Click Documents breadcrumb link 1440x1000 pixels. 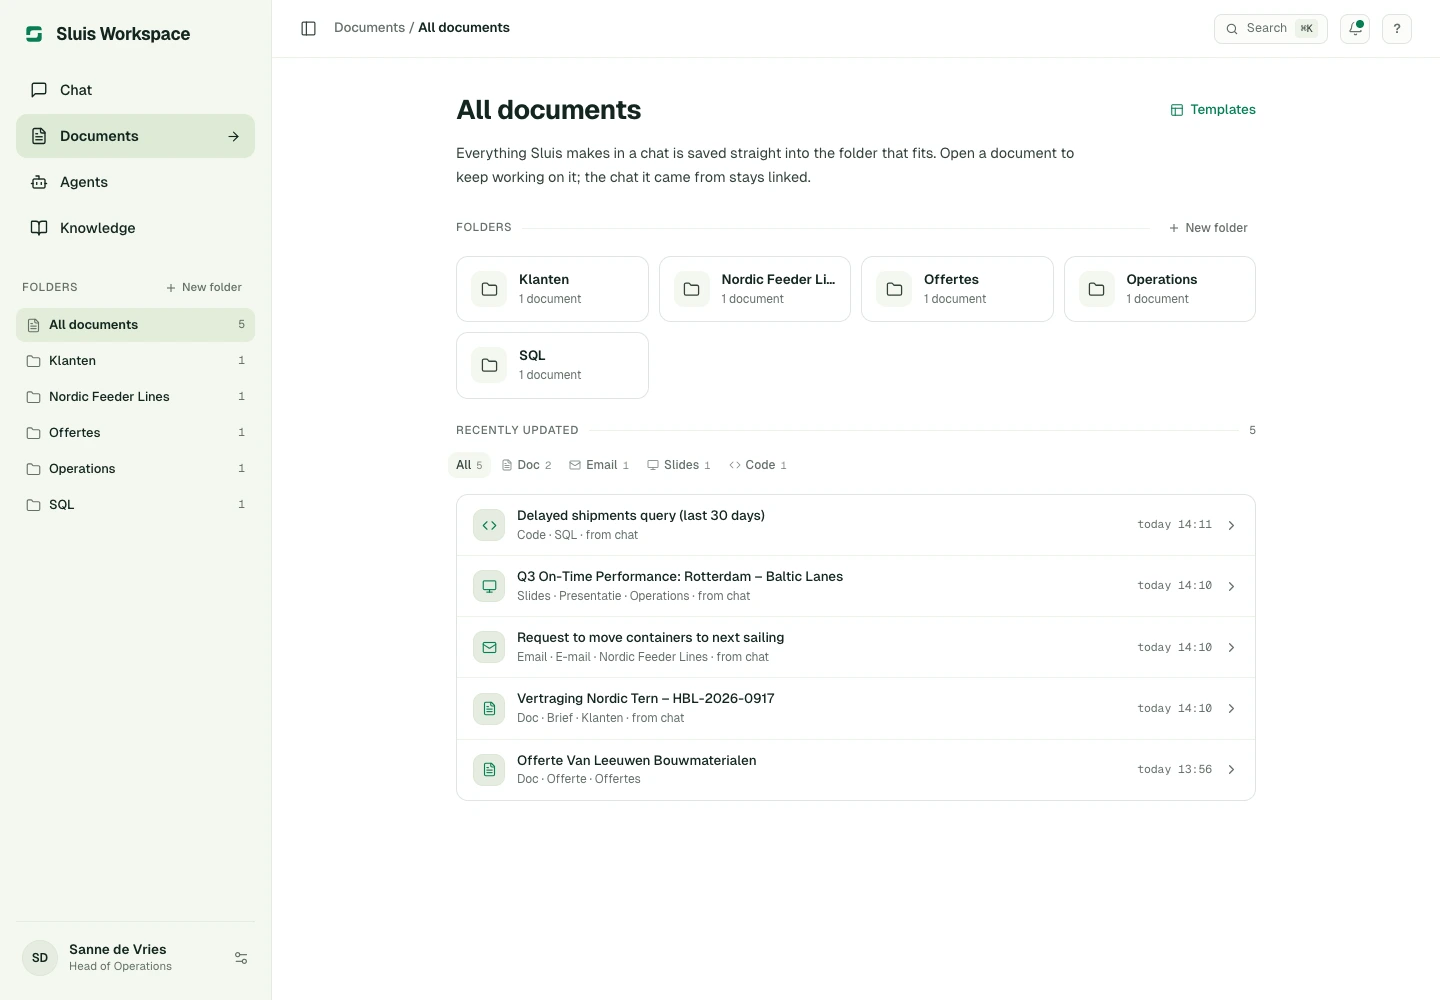tap(369, 28)
